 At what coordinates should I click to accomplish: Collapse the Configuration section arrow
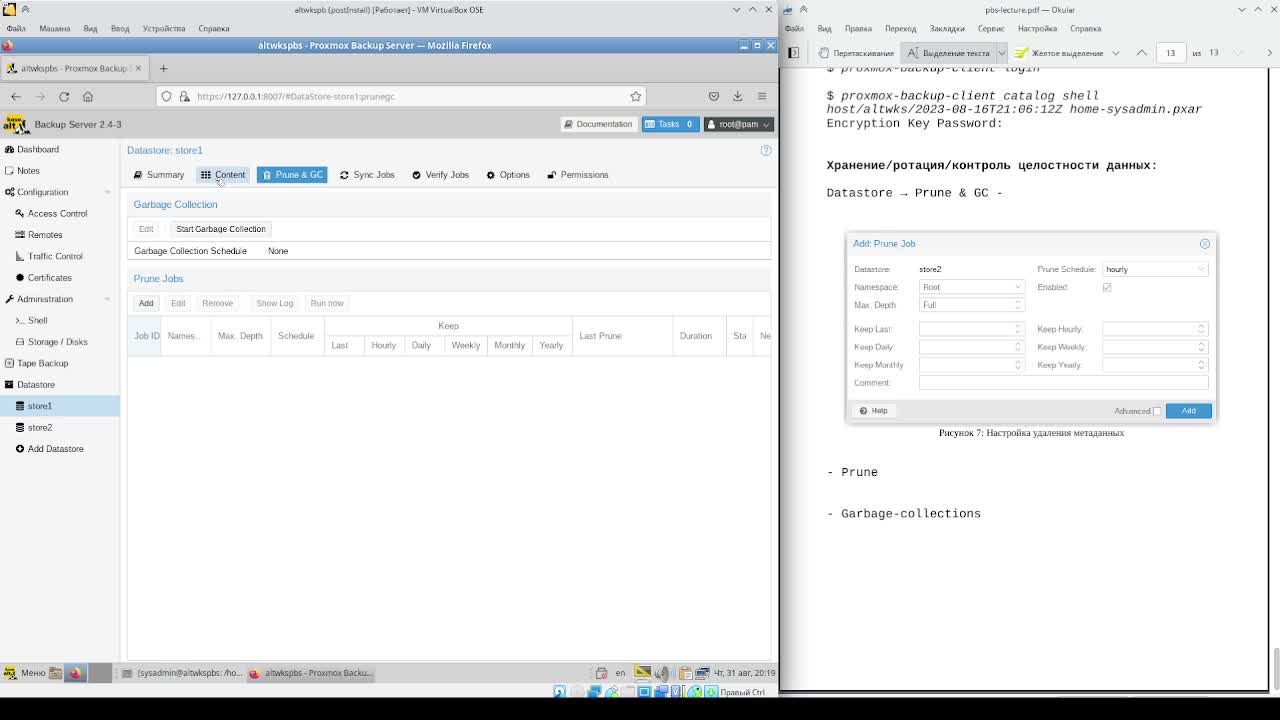108,192
